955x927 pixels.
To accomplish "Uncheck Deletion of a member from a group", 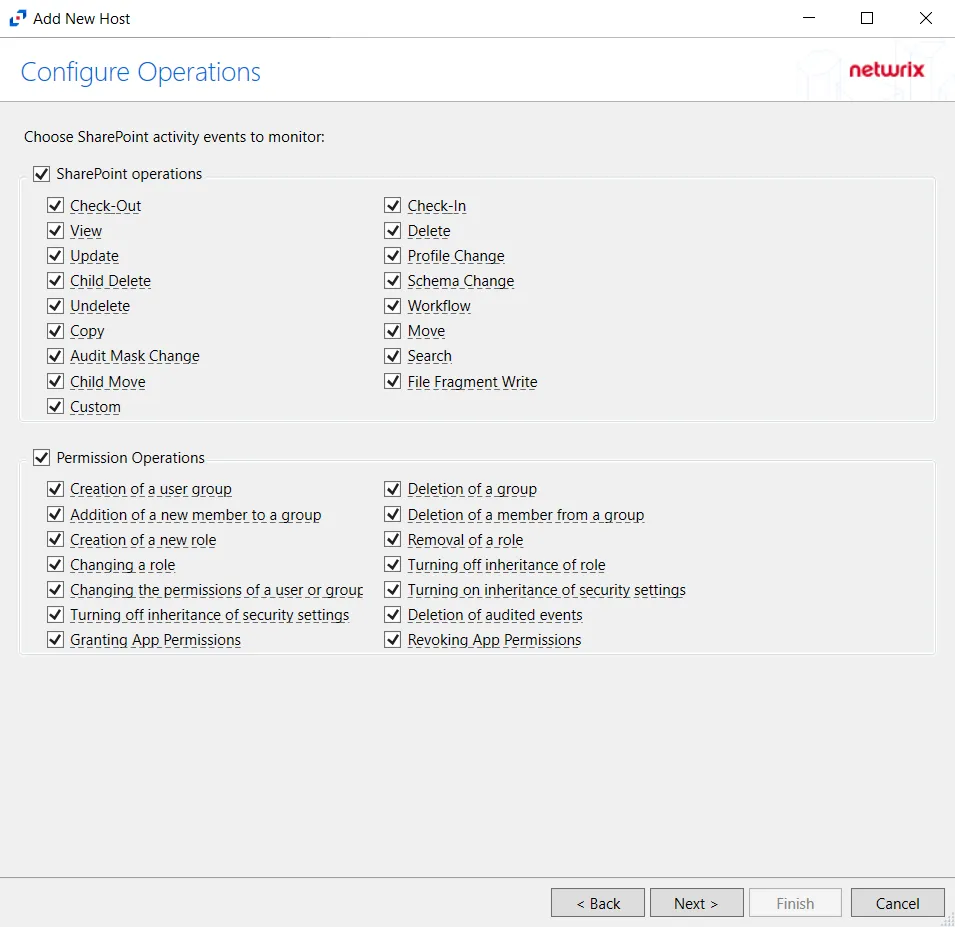I will [x=393, y=515].
